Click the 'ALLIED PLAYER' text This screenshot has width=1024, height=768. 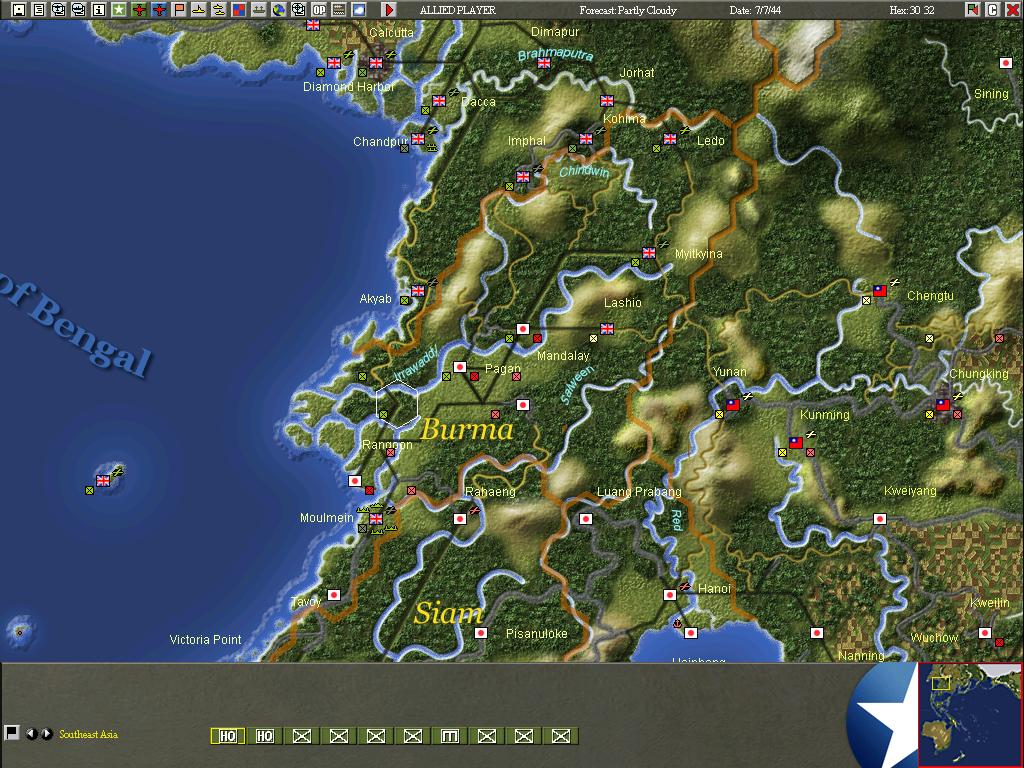coord(457,10)
